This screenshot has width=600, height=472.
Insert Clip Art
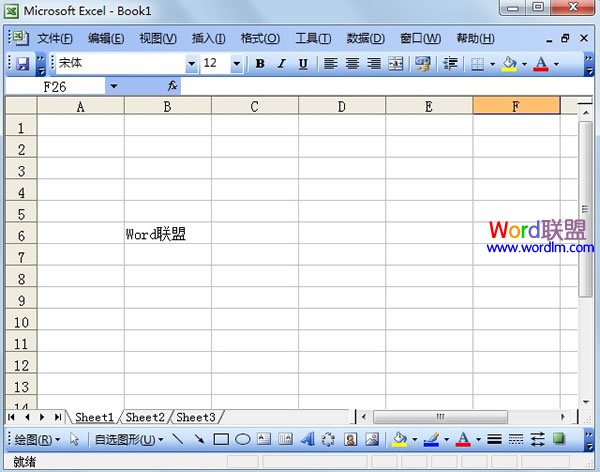pos(350,439)
